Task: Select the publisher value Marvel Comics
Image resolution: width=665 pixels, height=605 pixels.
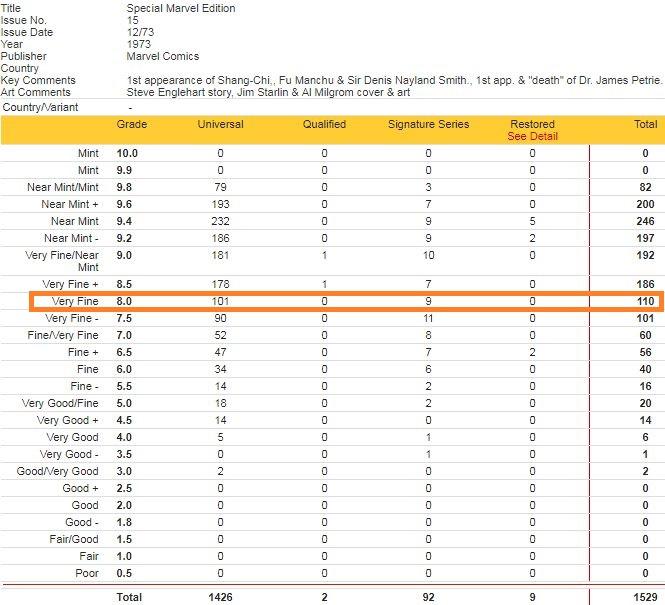Action: [x=163, y=56]
